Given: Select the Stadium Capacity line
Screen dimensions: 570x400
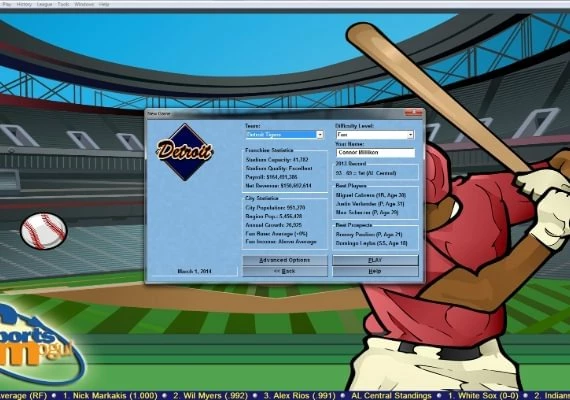Looking at the screenshot, I should pyautogui.click(x=277, y=160).
